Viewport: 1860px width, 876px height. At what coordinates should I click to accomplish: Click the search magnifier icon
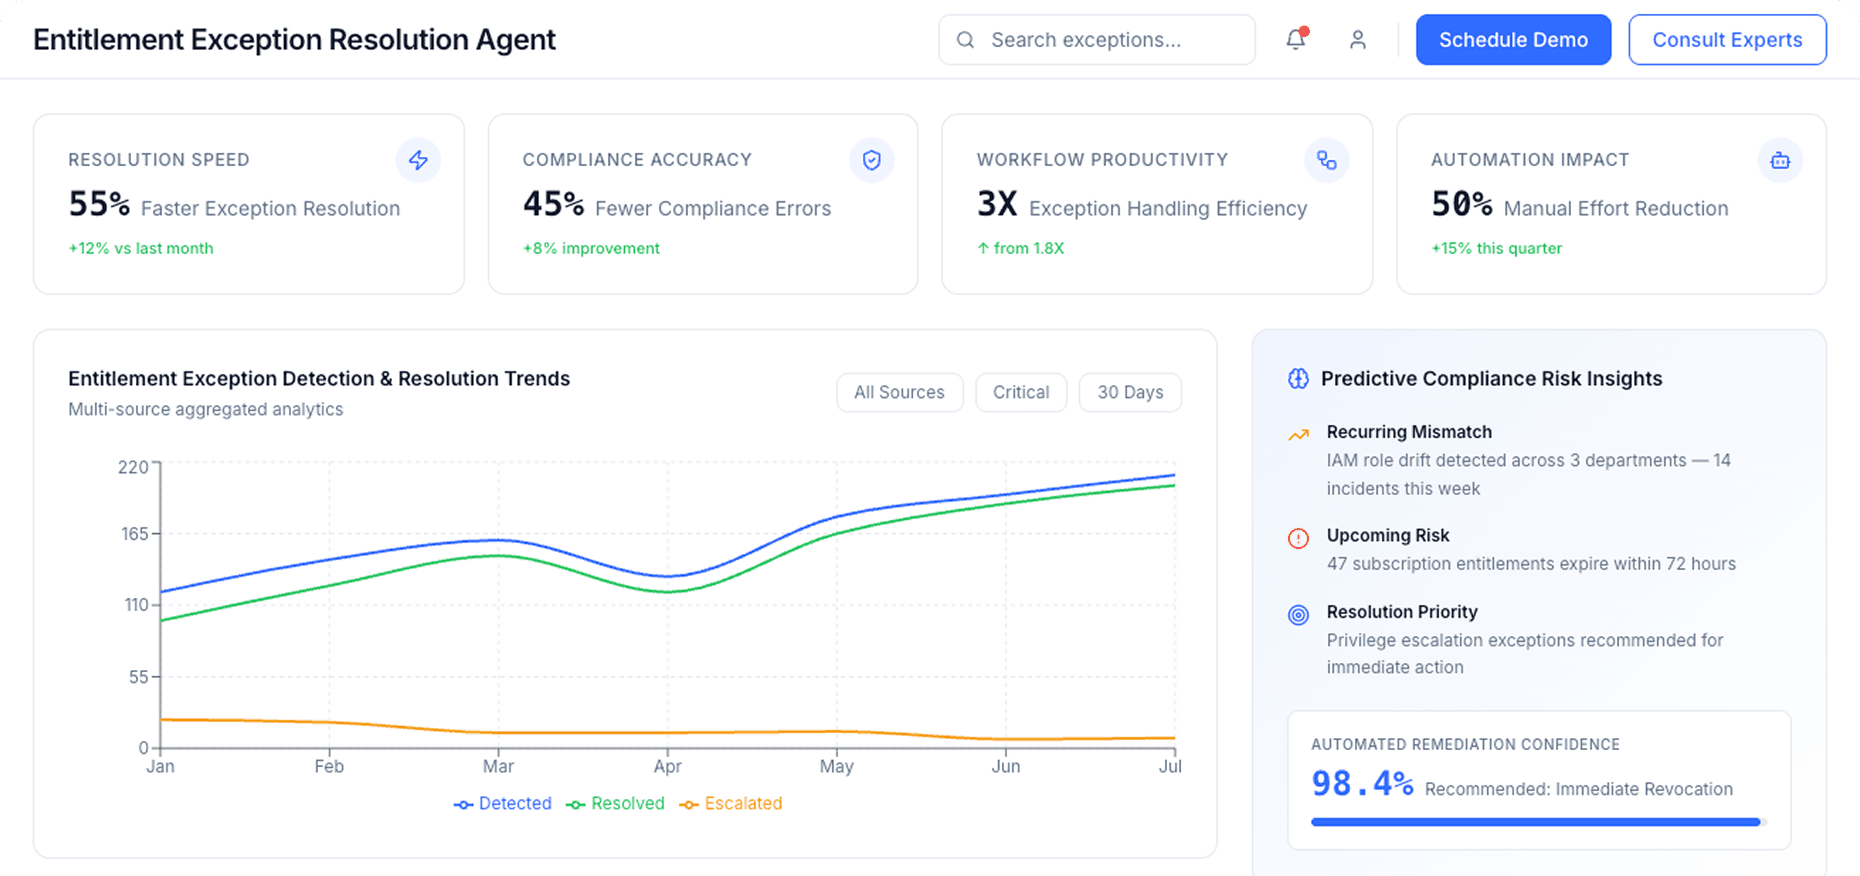coord(965,40)
